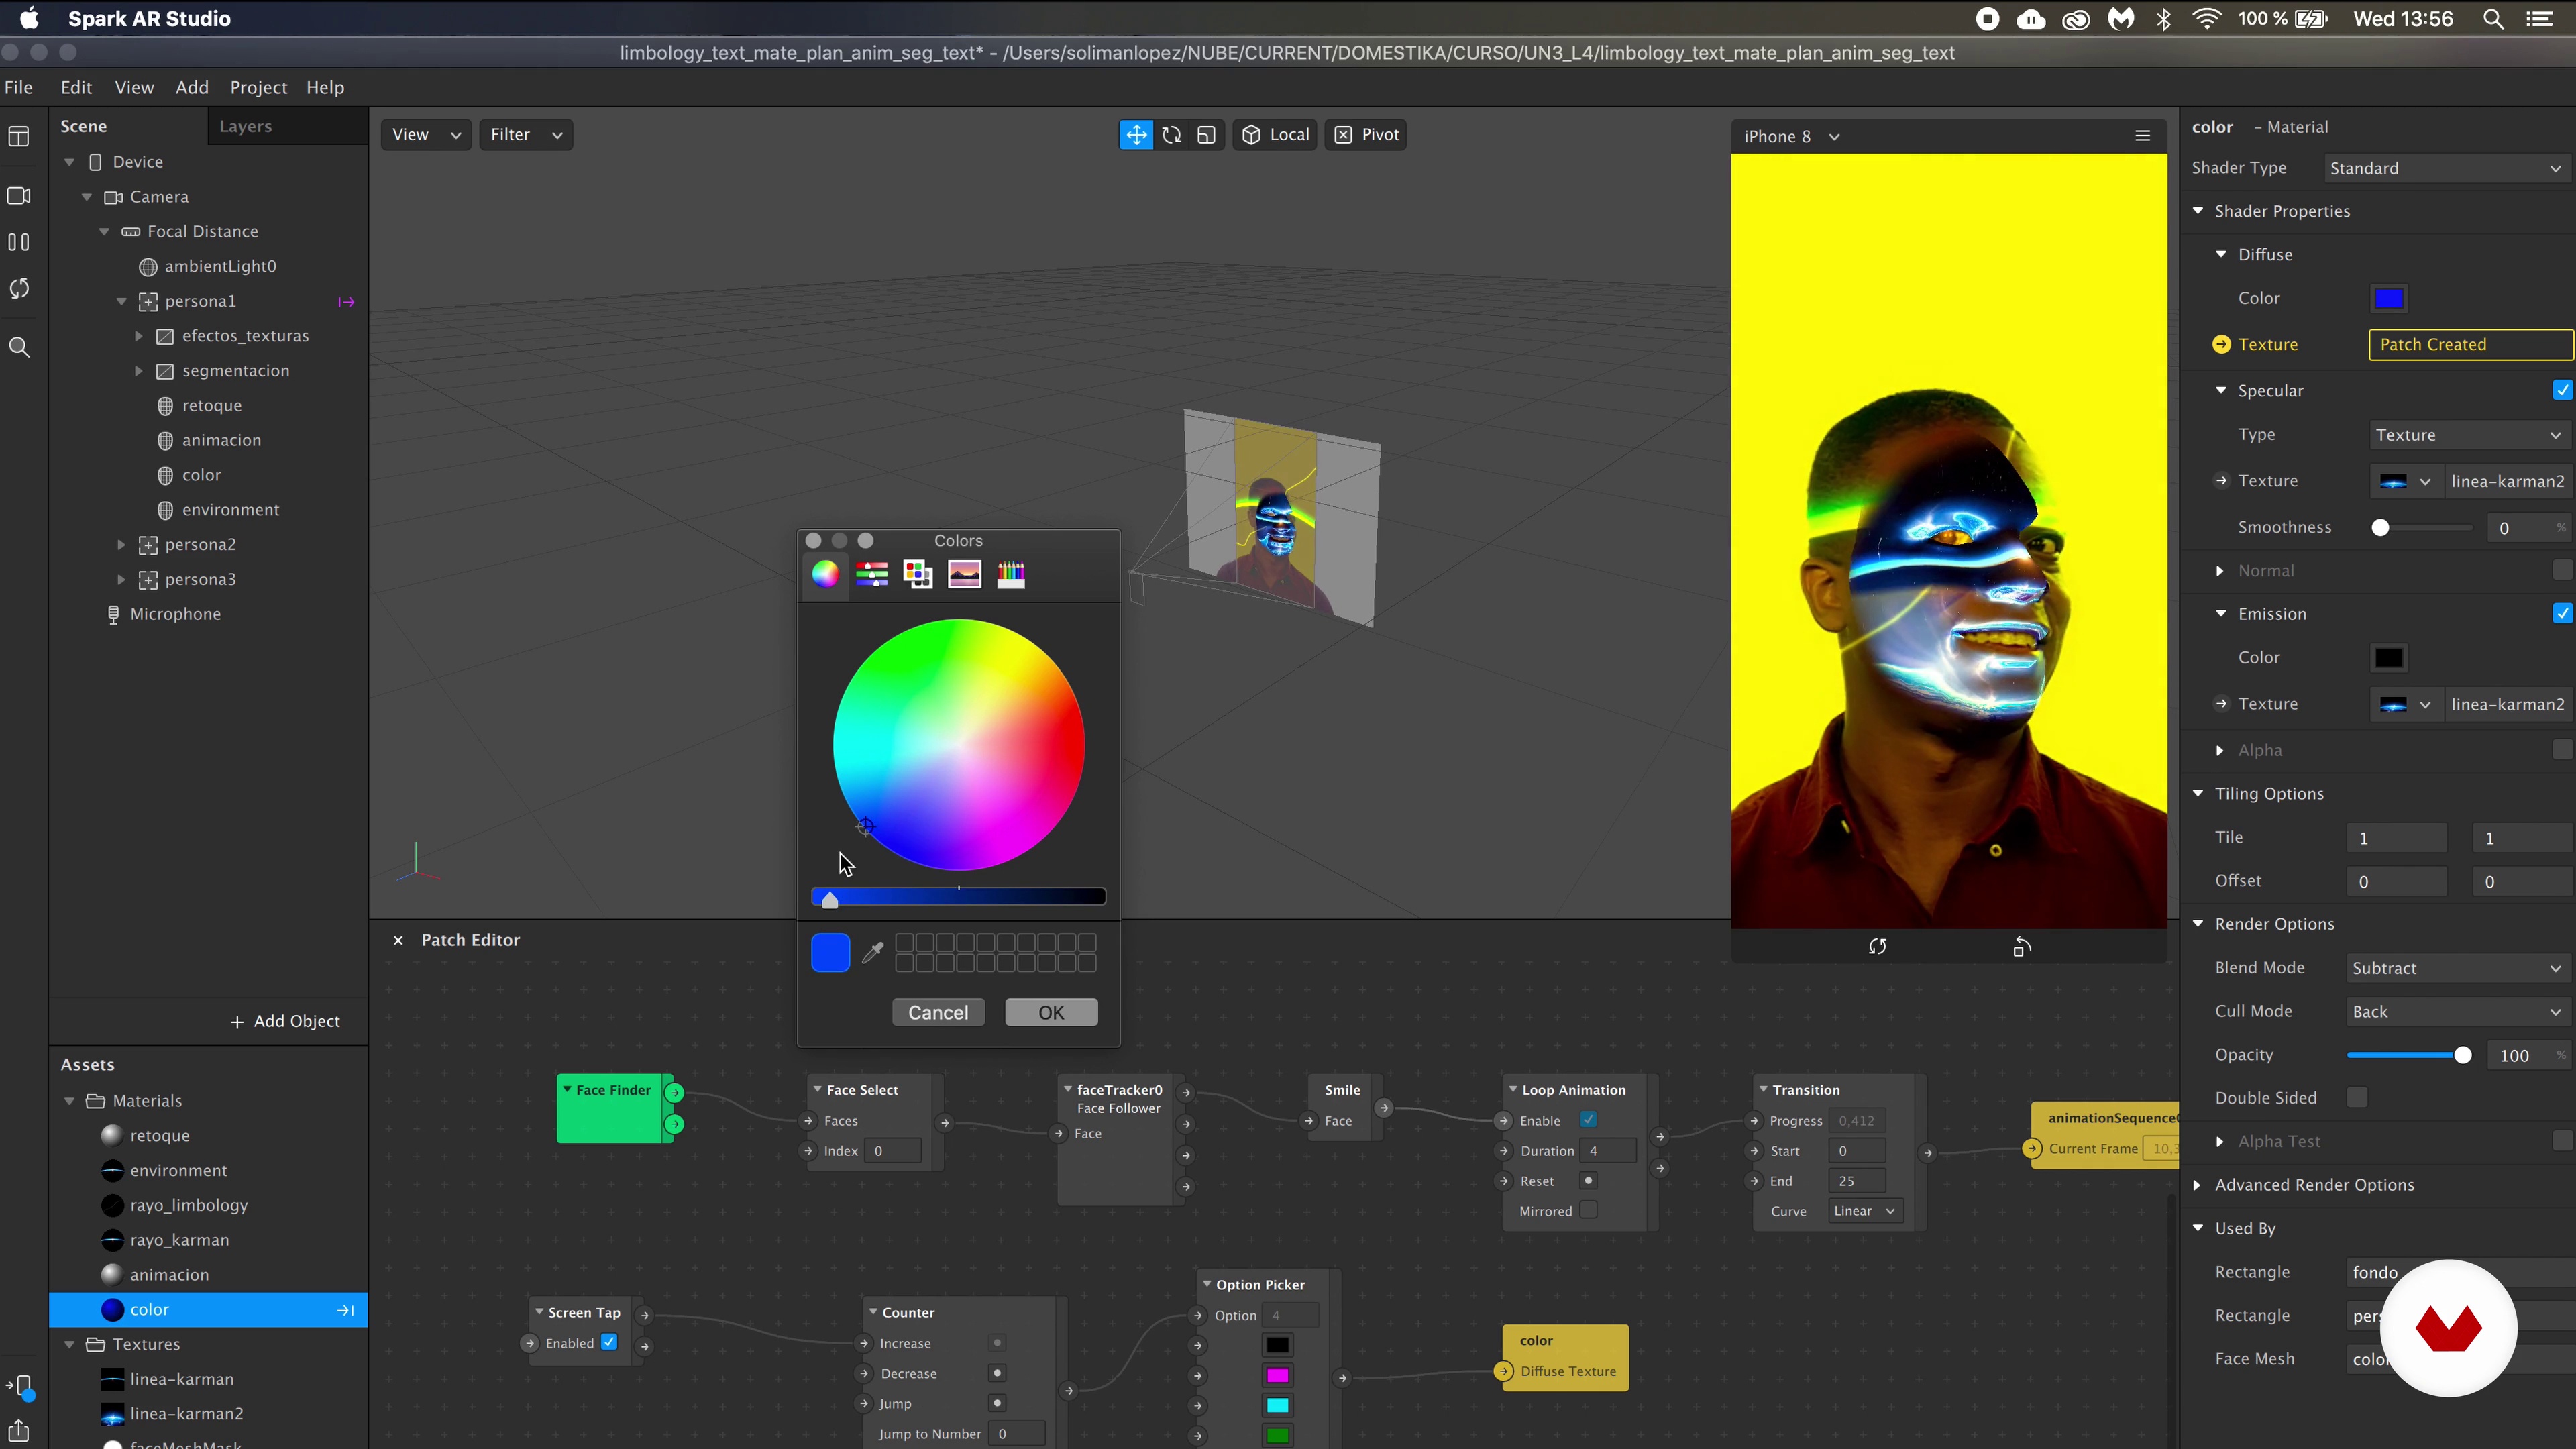Open the viewport View dropdown
Viewport: 2576px width, 1449px height.
coord(426,135)
